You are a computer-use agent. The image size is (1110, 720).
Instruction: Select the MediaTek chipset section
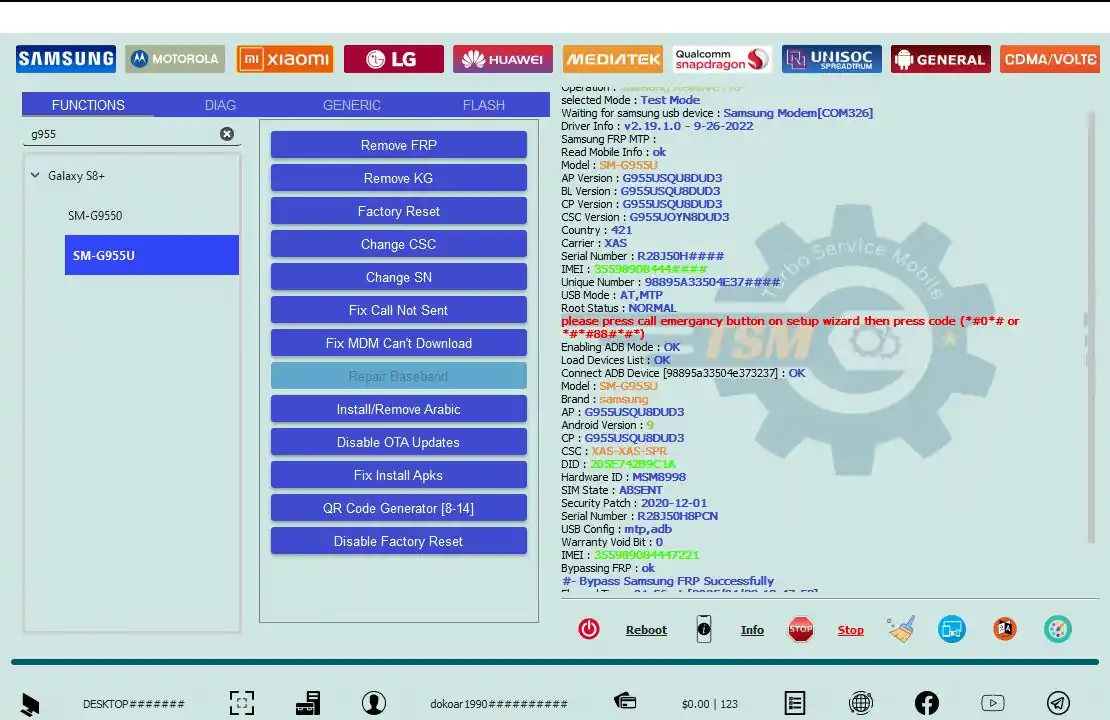[x=612, y=59]
